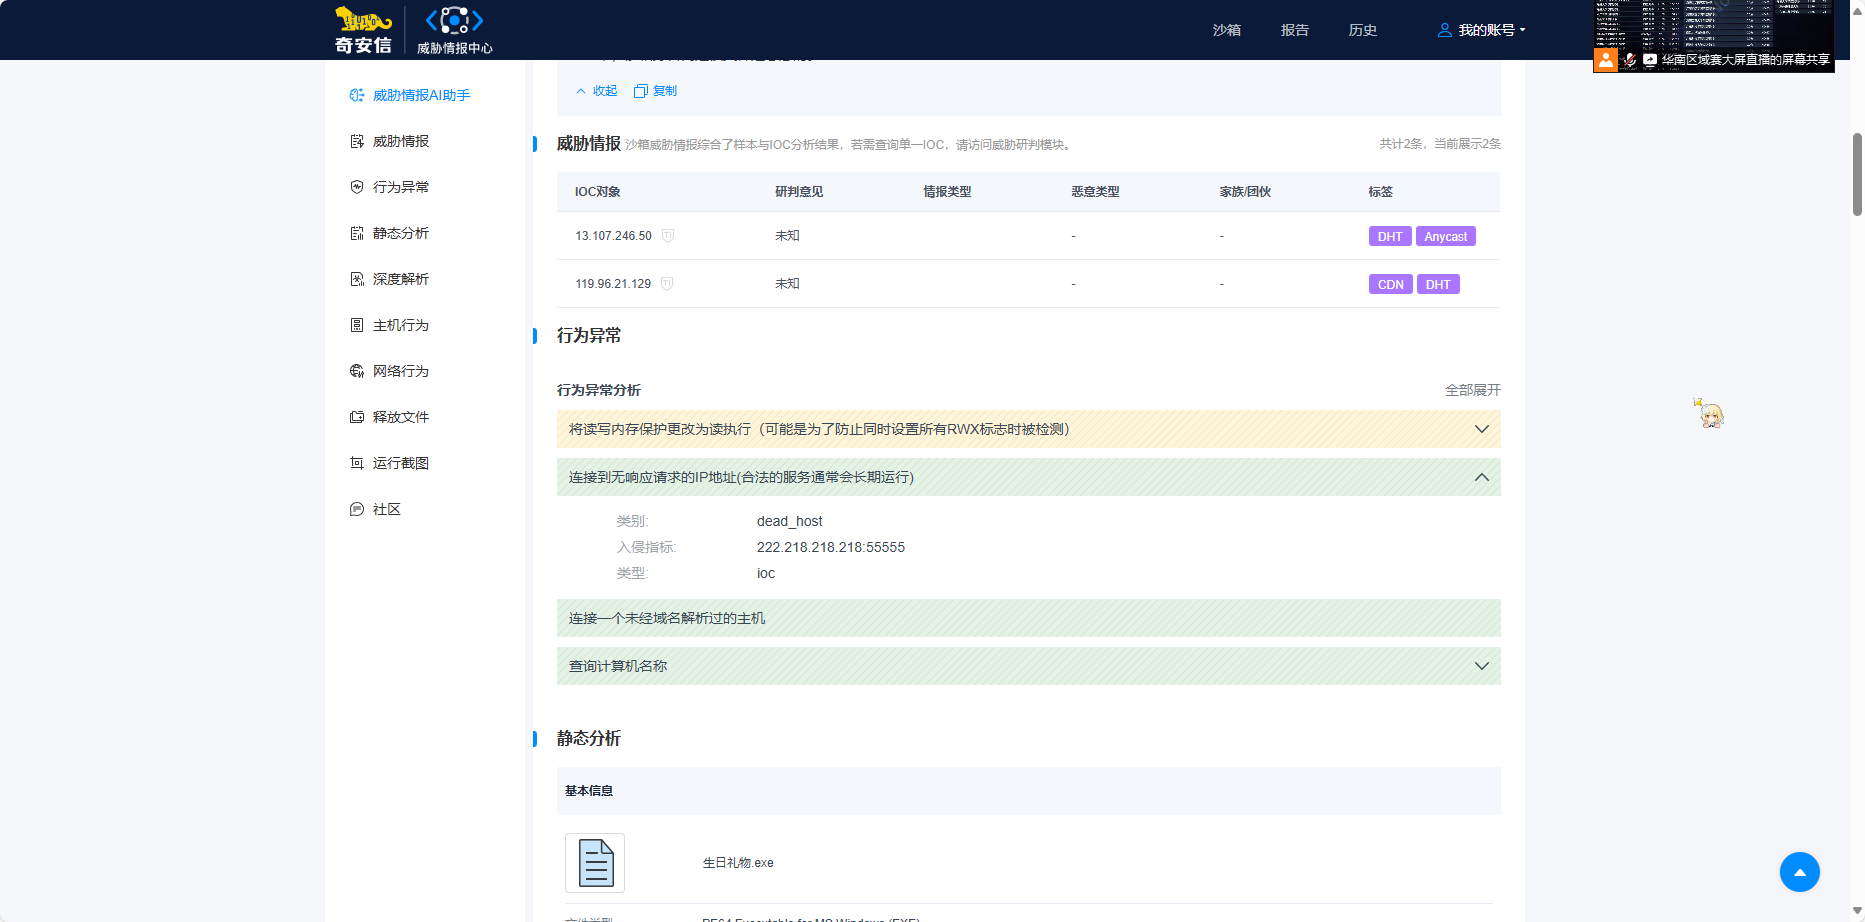Click the shield icon beside 13.107.246.50
The width and height of the screenshot is (1865, 922).
(668, 236)
